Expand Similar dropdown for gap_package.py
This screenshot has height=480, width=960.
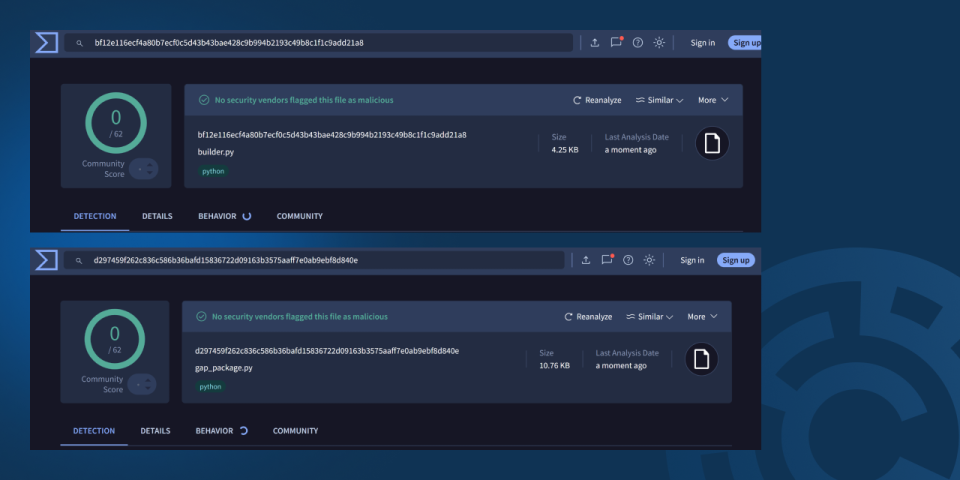click(650, 317)
